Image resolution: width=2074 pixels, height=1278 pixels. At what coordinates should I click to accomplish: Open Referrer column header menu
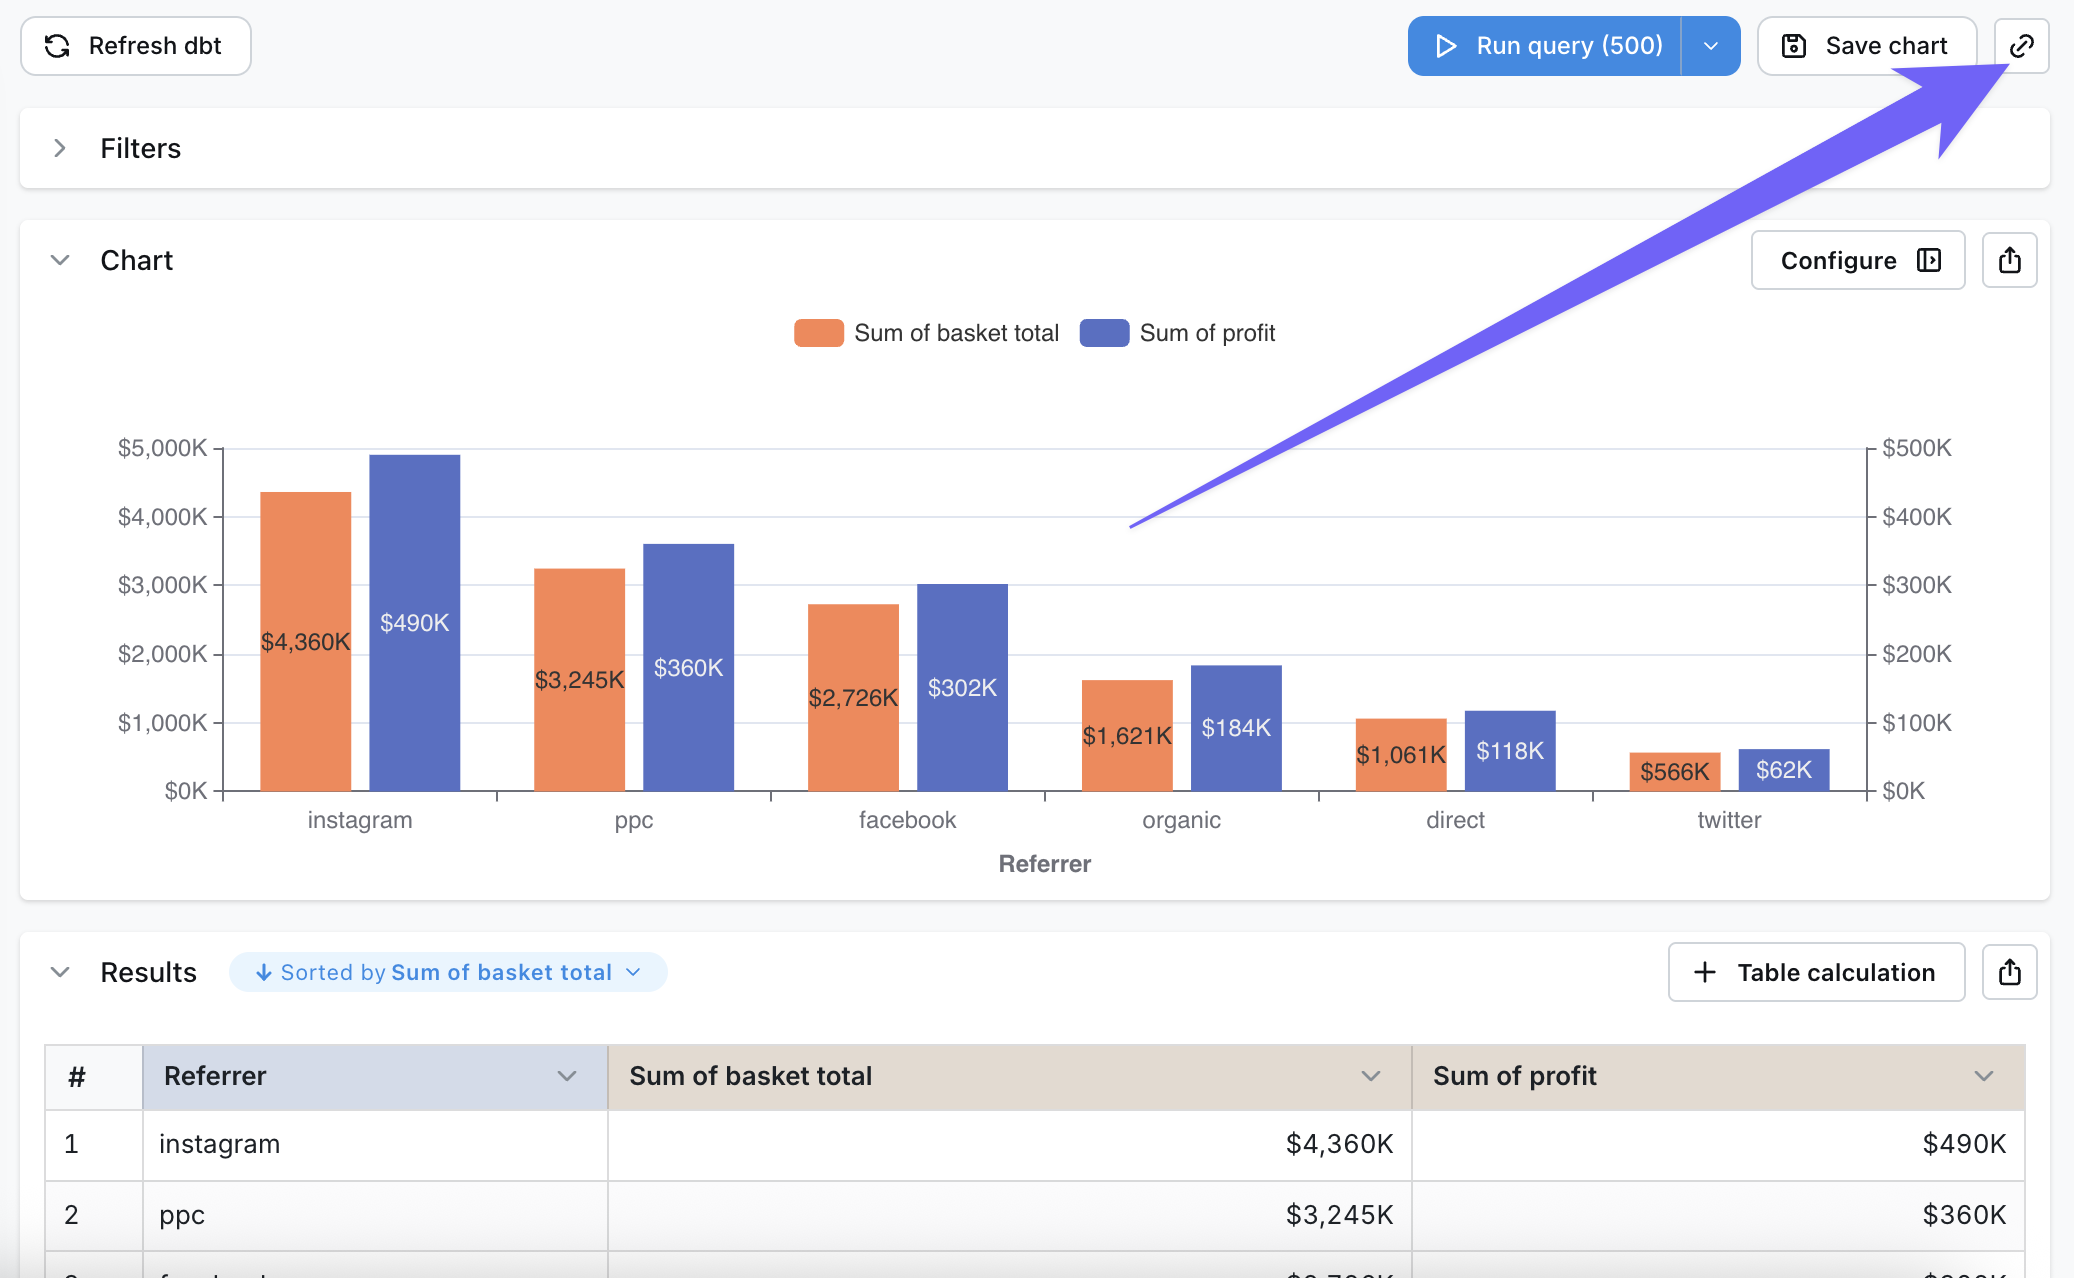[x=567, y=1076]
